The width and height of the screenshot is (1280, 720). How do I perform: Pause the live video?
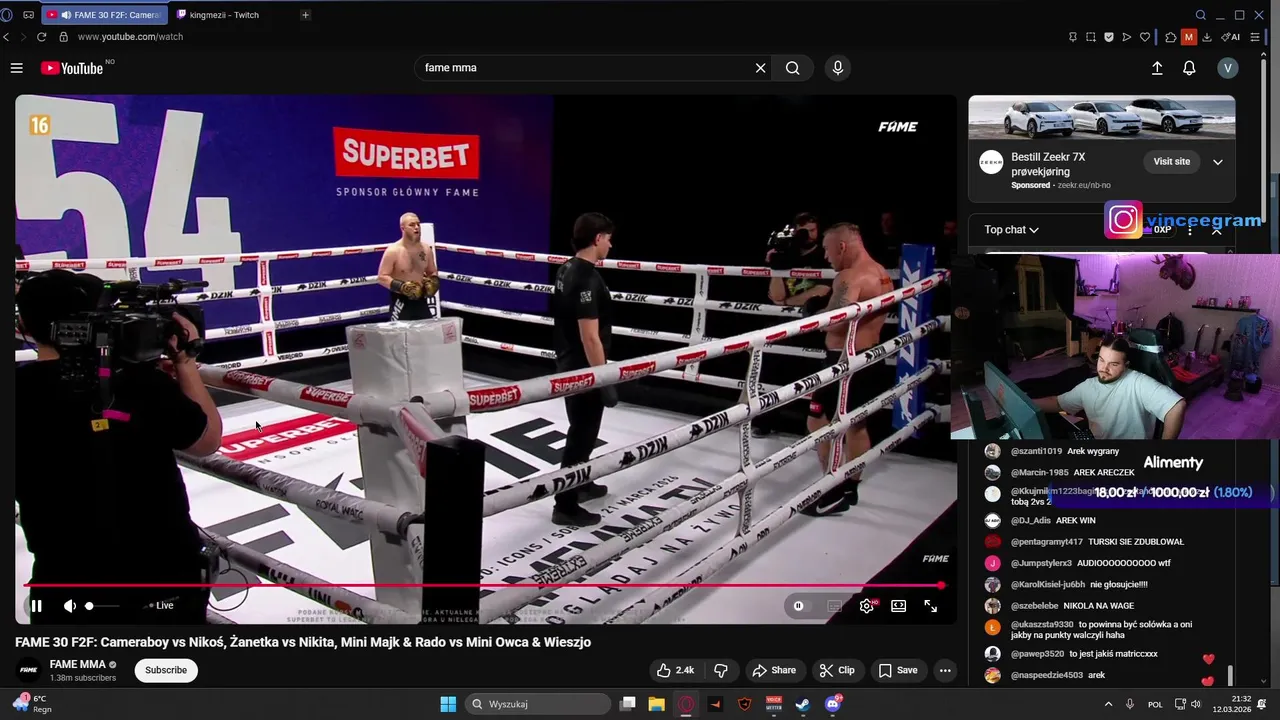point(36,605)
